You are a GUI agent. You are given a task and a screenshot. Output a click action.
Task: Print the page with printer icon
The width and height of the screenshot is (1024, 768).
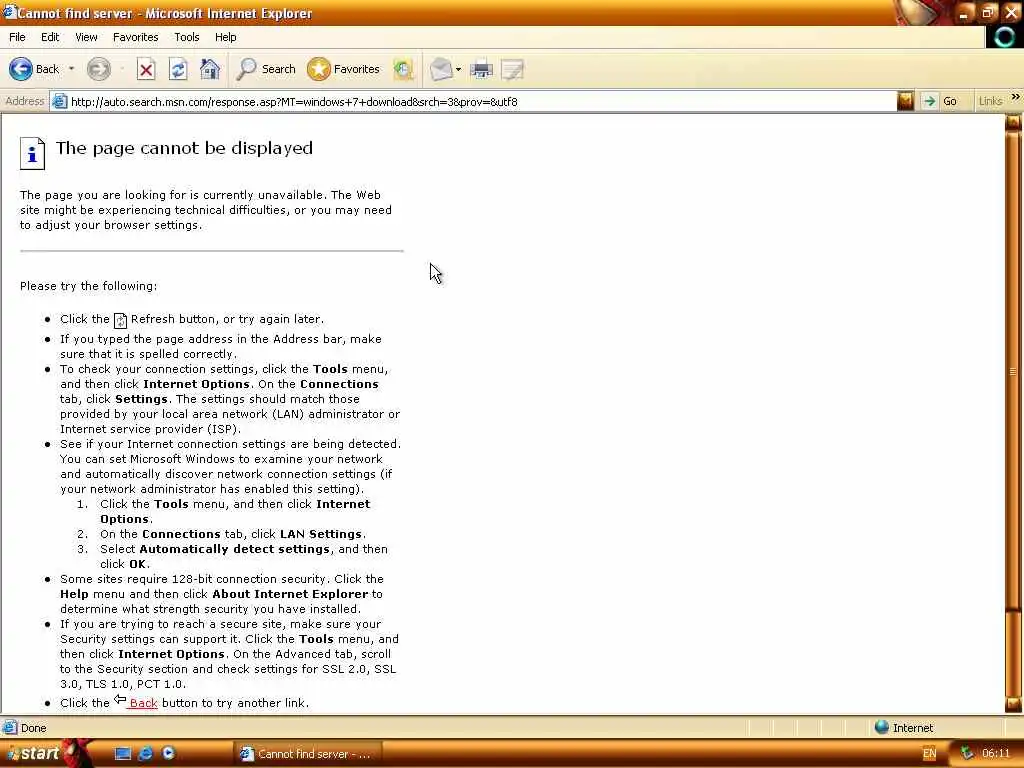[x=482, y=69]
